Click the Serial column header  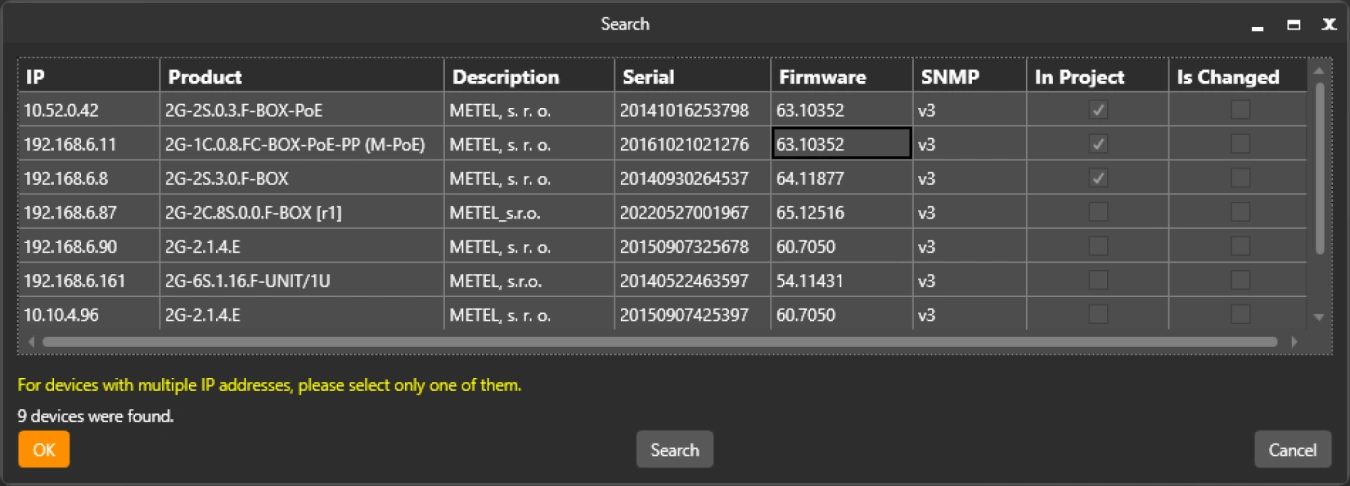(692, 77)
